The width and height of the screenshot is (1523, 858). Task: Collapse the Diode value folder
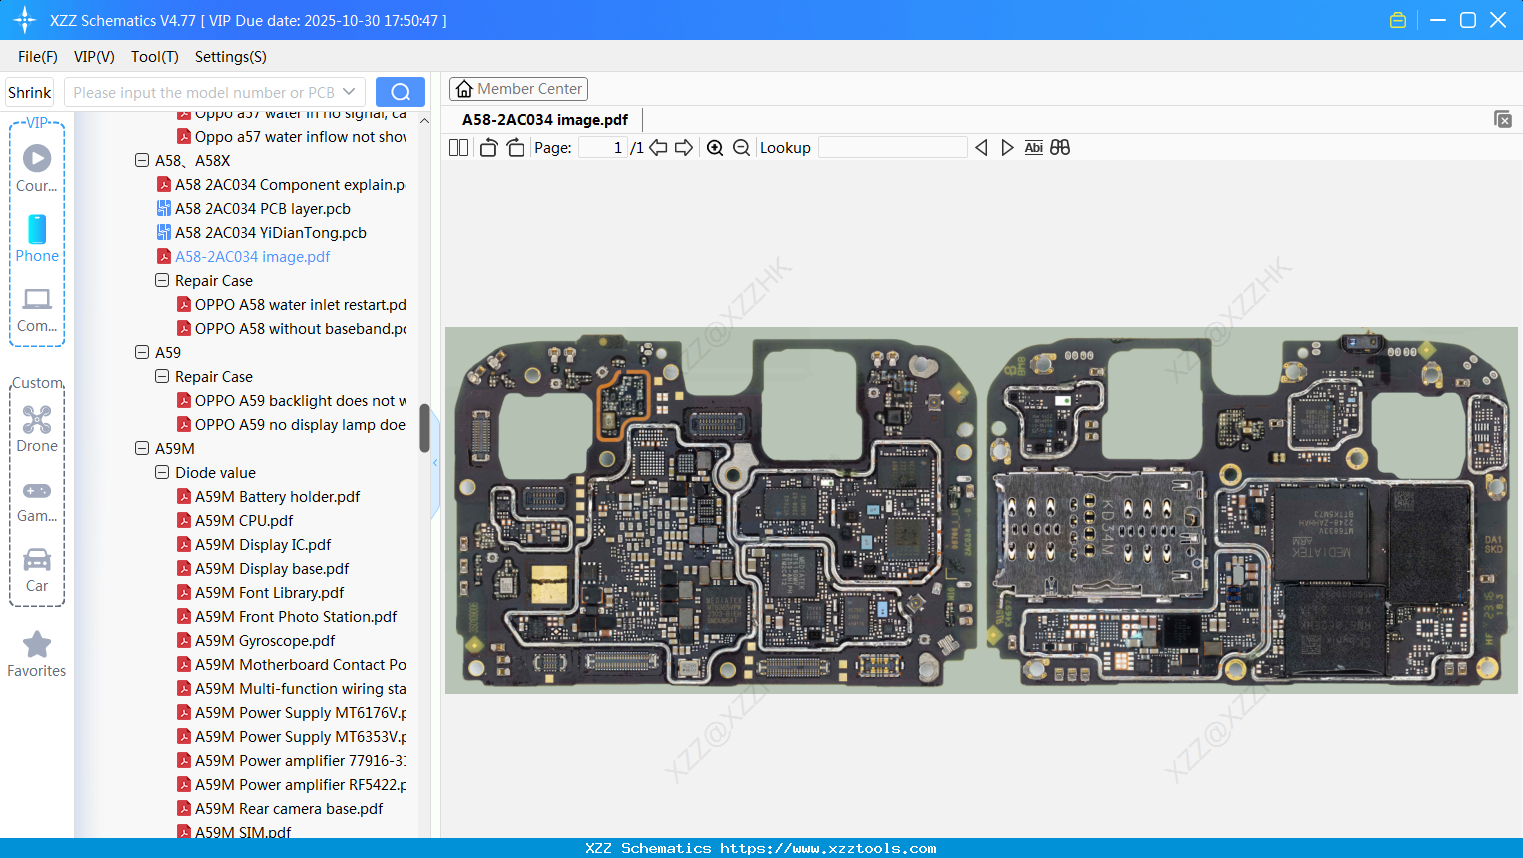[x=162, y=472]
